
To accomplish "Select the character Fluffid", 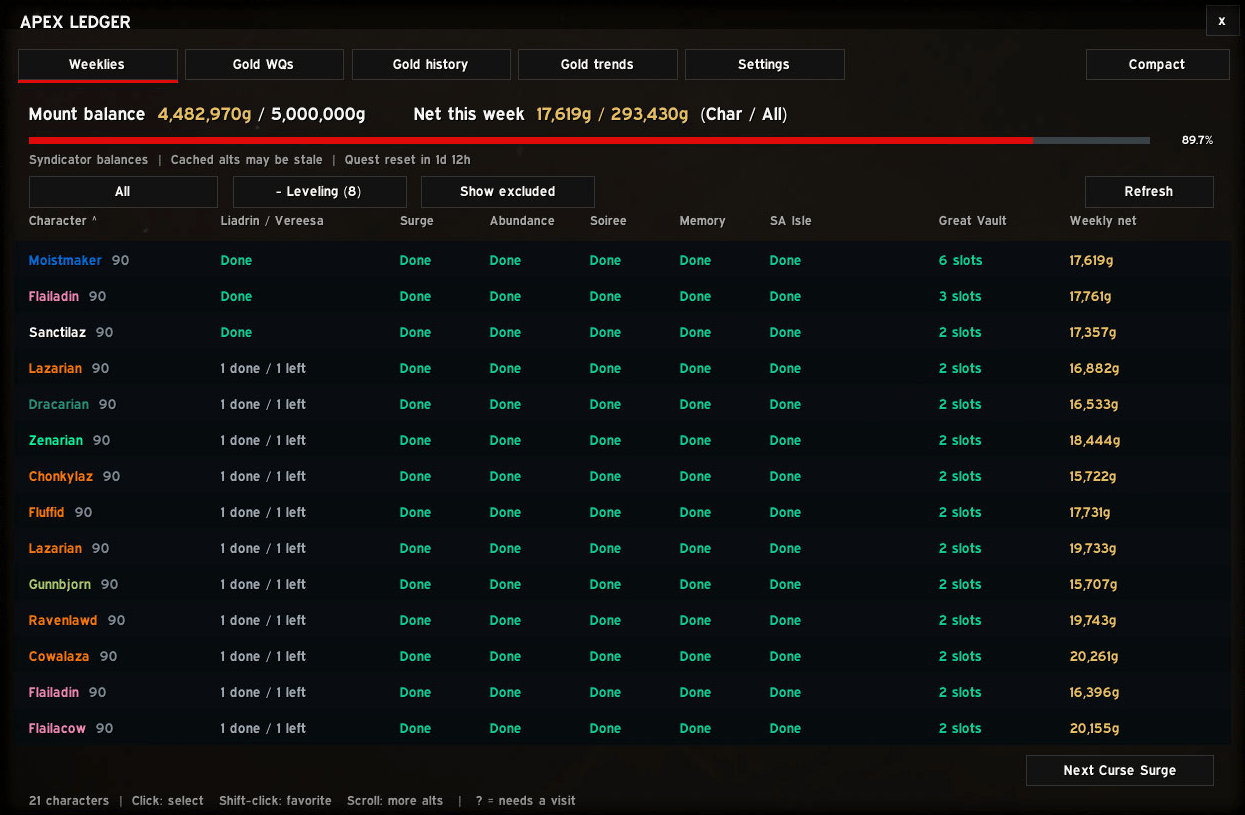I will pyautogui.click(x=622, y=512).
